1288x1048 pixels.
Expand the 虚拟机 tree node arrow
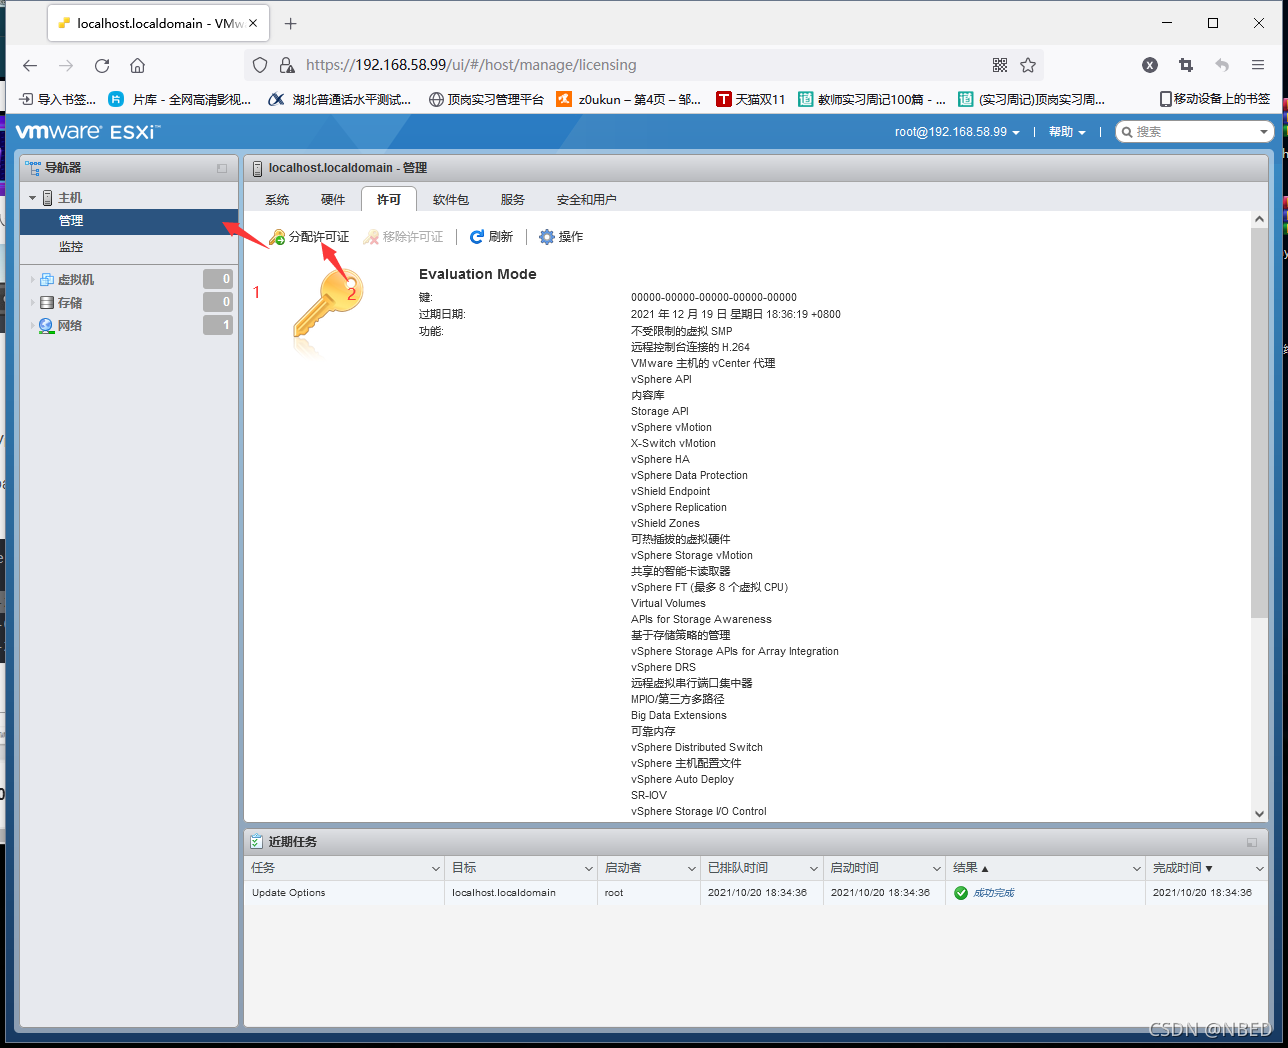coord(32,280)
